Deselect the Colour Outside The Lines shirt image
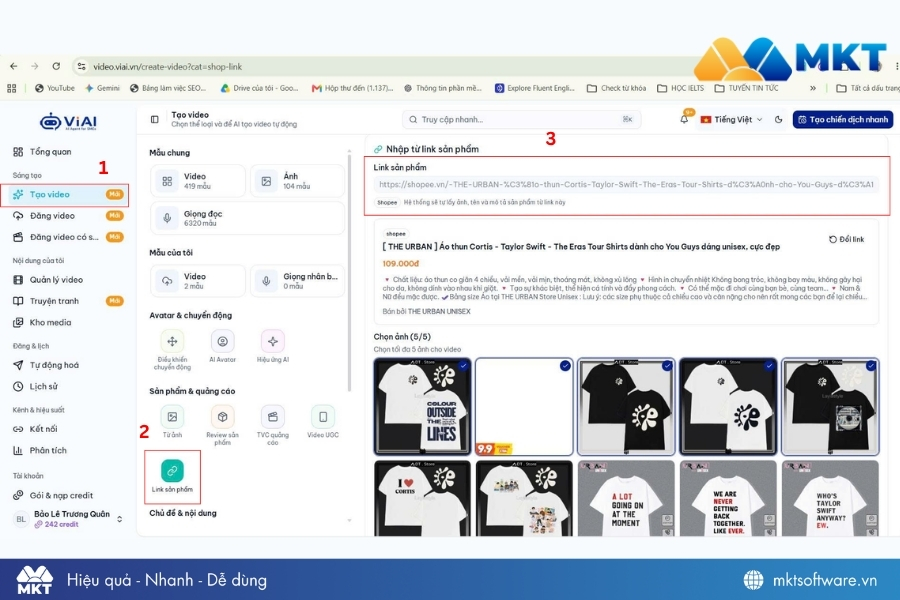Image resolution: width=900 pixels, height=600 pixels. (x=422, y=407)
